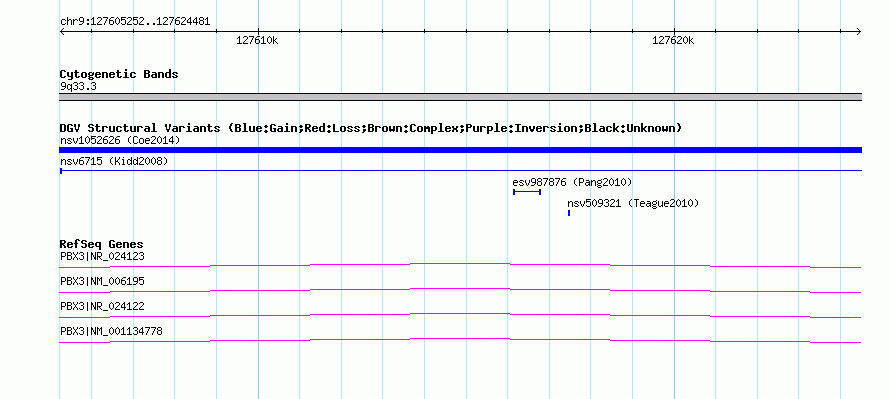Click the PBX3|NM_001134778 transcript label
Screen dimensions: 890x399
(111, 331)
